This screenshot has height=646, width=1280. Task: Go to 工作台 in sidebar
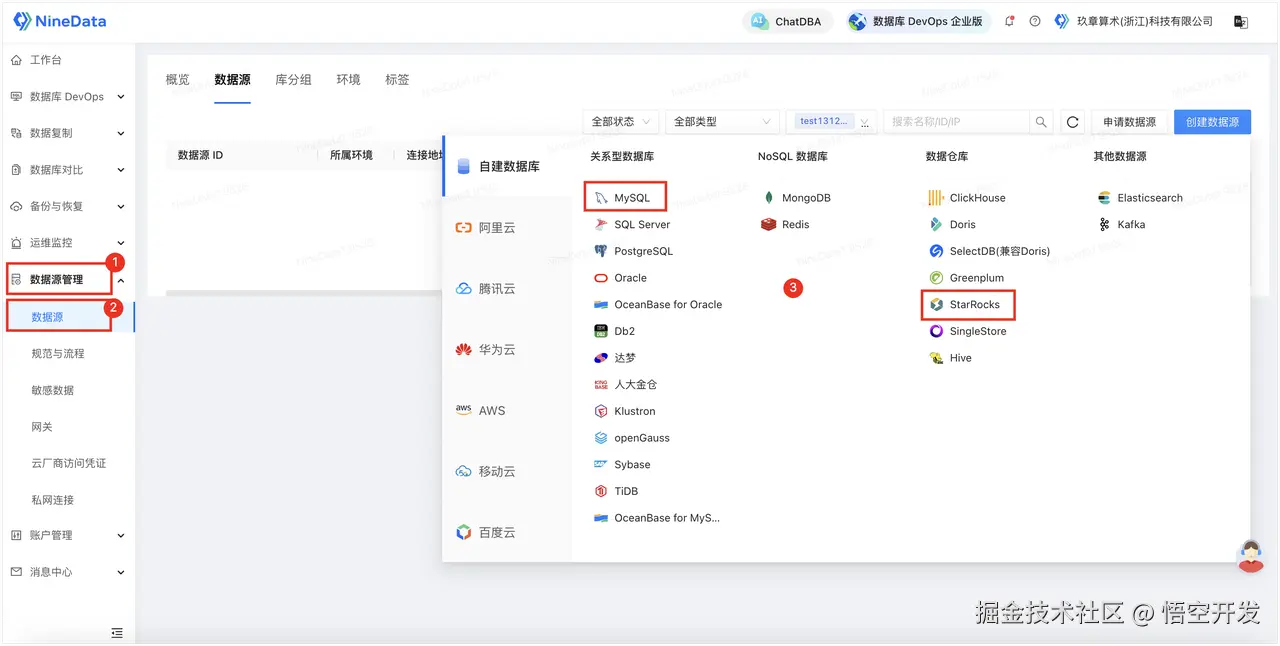(x=67, y=60)
